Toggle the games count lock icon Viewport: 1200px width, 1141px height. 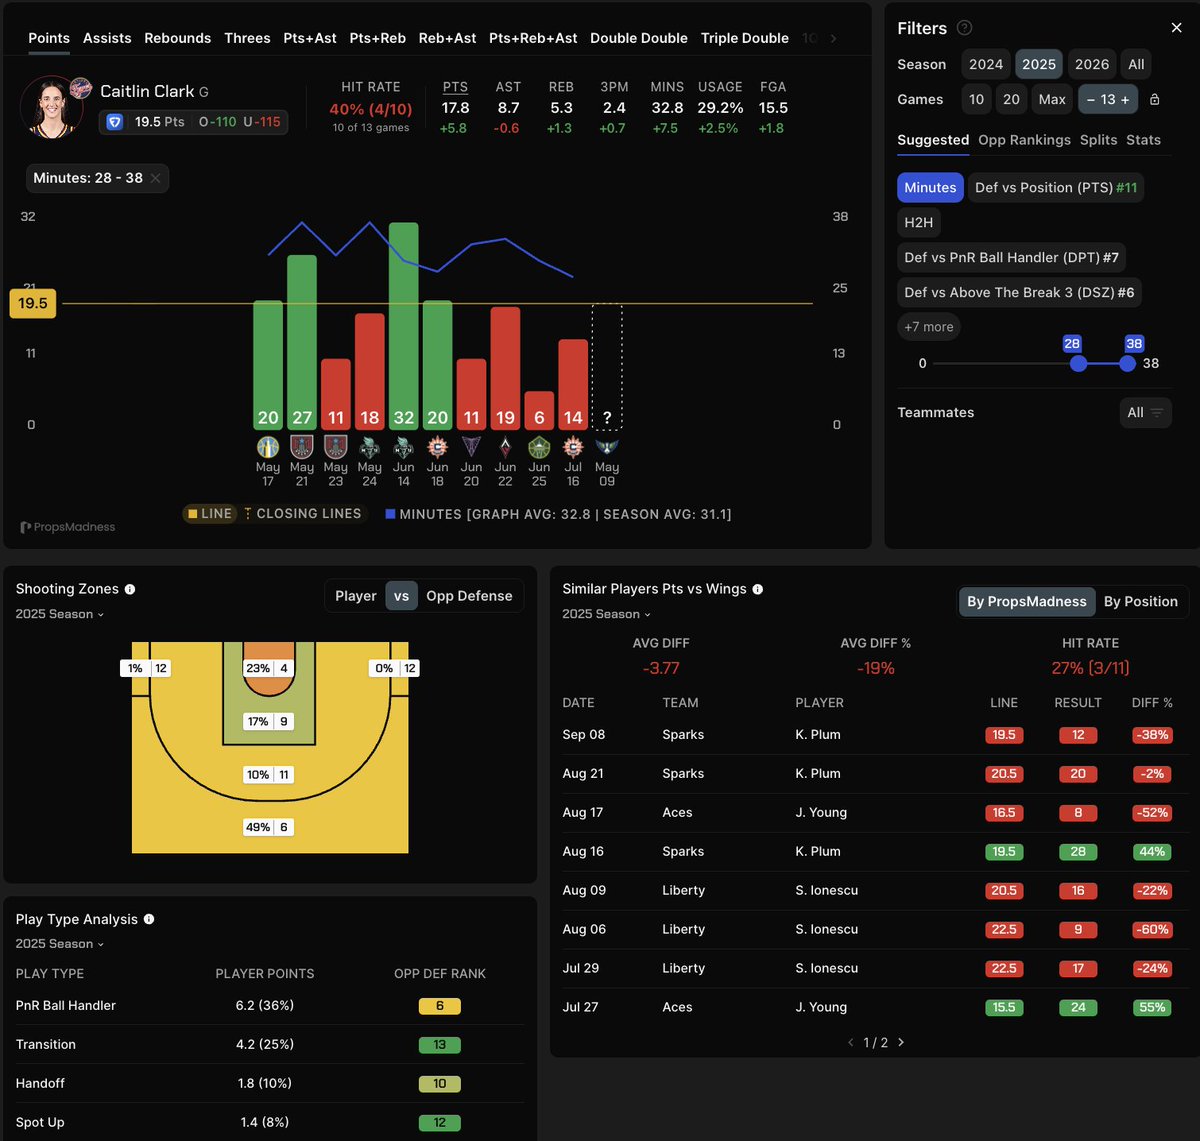1155,99
